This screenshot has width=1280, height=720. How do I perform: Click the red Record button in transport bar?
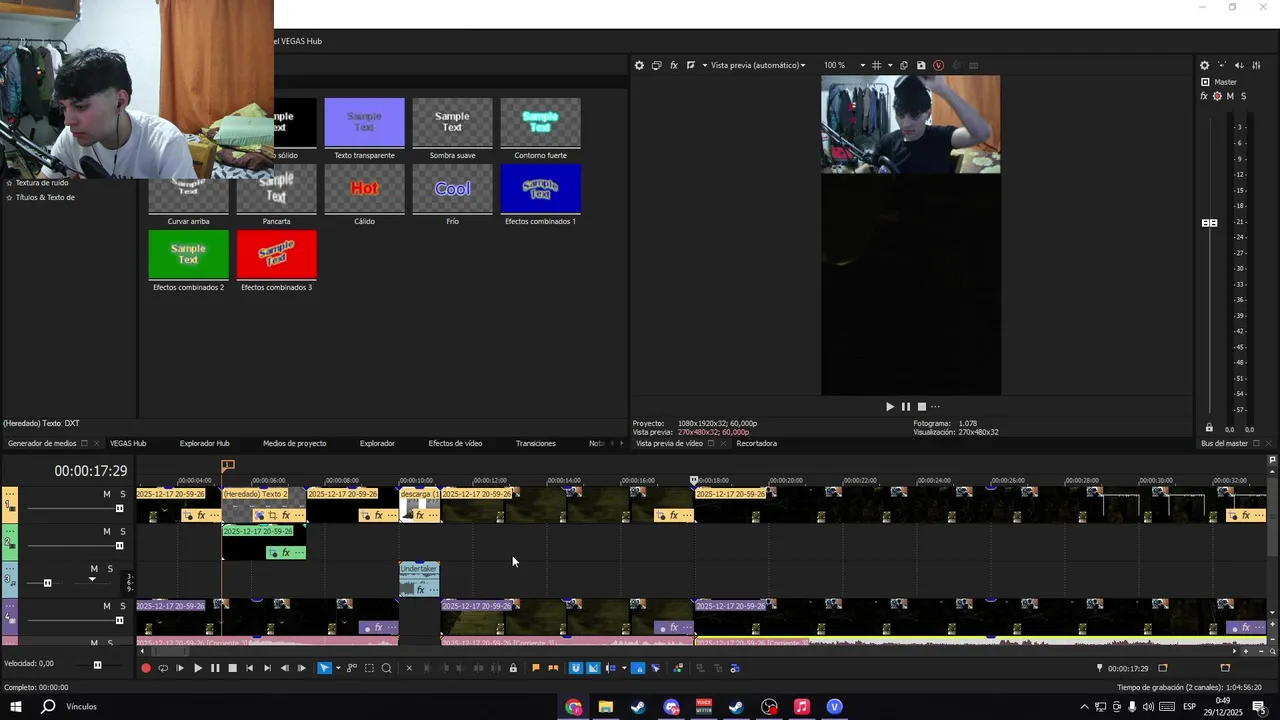click(146, 668)
